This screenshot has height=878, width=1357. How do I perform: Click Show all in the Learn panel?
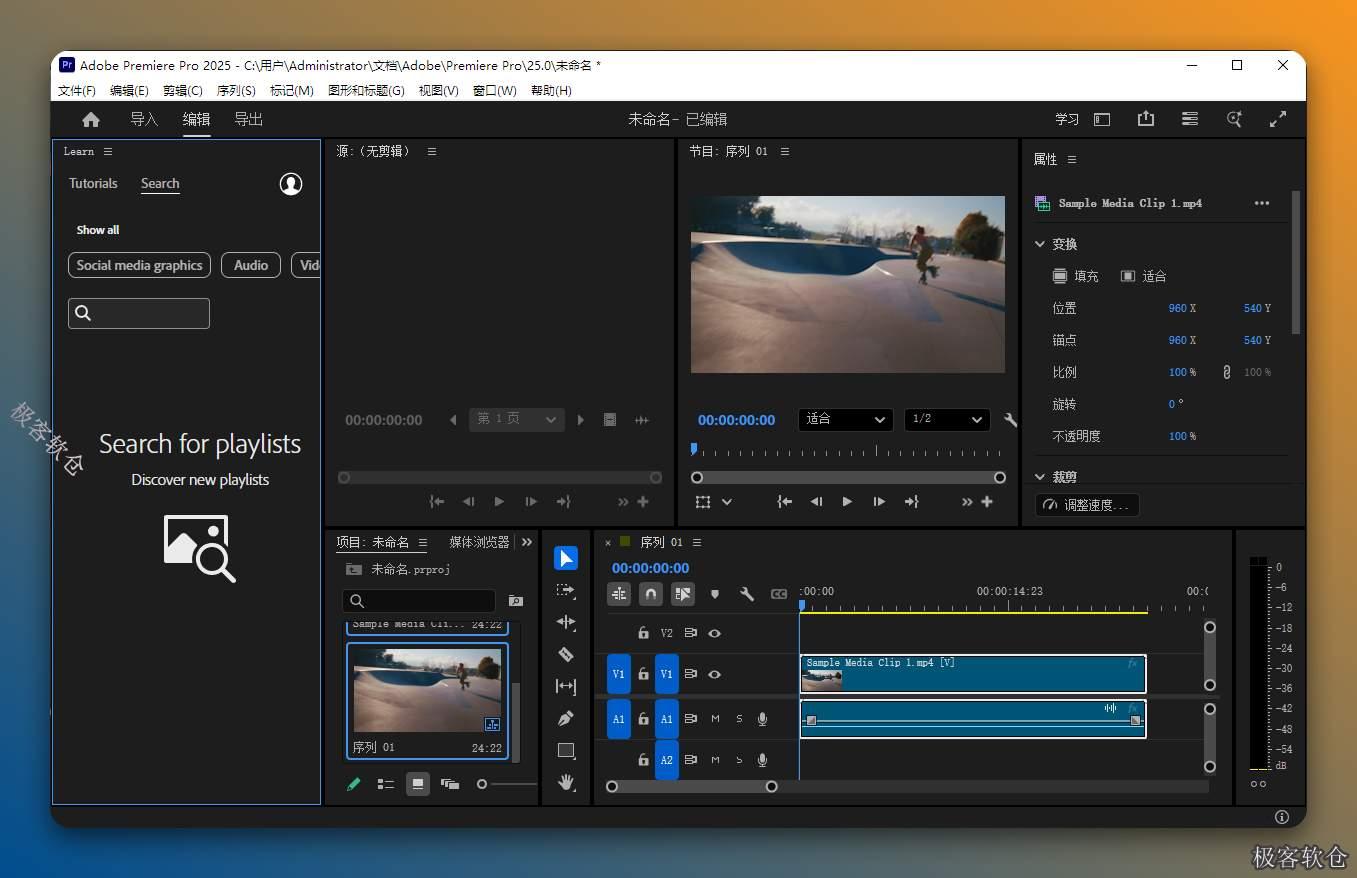(x=98, y=230)
